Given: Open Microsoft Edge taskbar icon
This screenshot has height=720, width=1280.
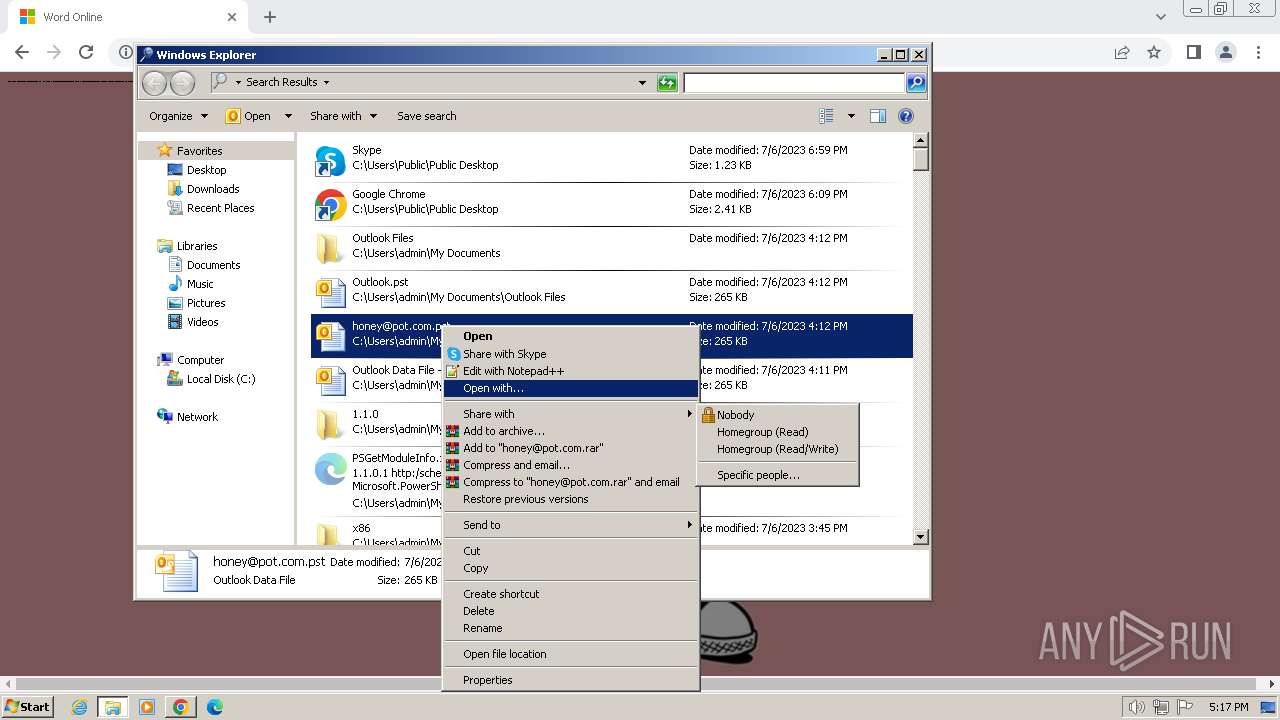Looking at the screenshot, I should tap(215, 707).
